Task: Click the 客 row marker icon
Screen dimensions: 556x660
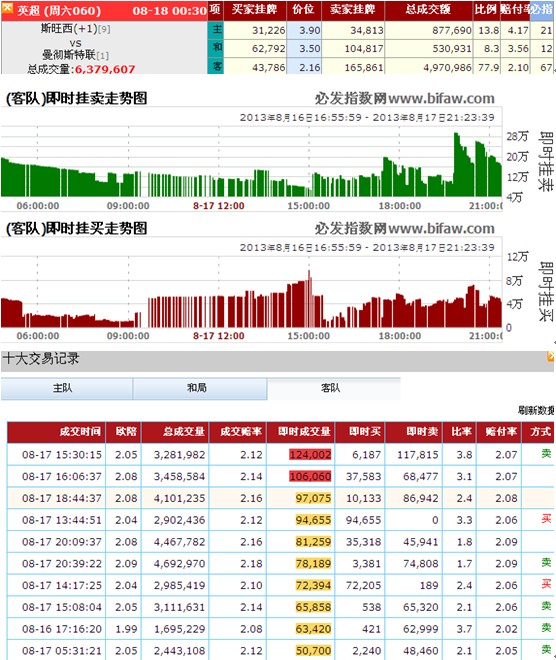Action: point(216,66)
